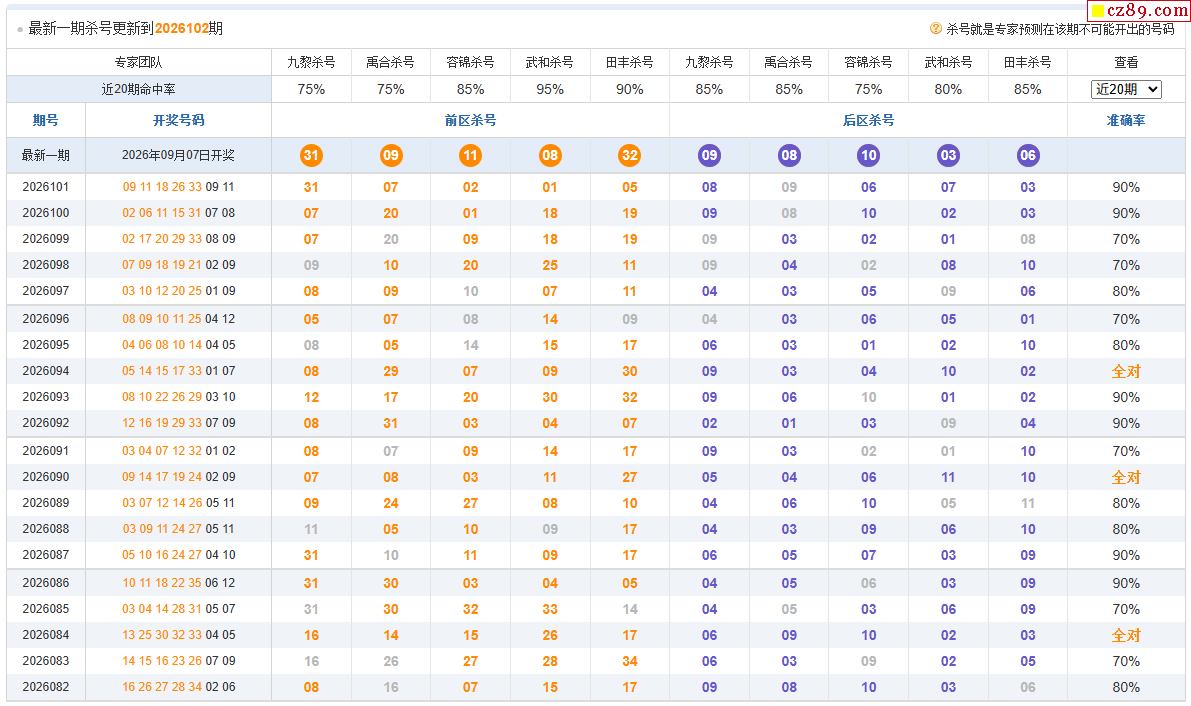
Task: Click issue 2026082 row label
Action: point(46,687)
